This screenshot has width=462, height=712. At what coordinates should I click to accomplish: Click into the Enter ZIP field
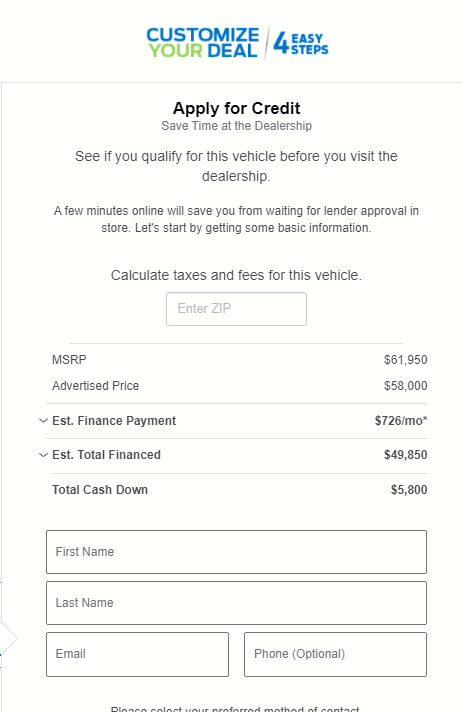[236, 309]
